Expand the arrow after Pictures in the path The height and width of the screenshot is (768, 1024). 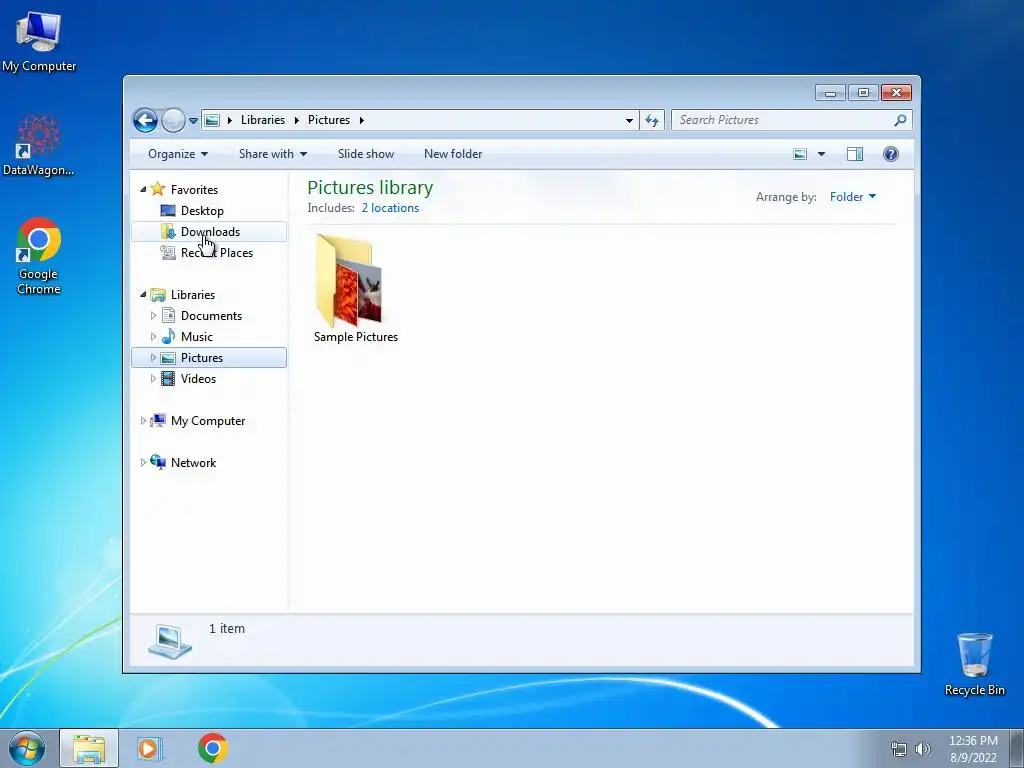point(361,120)
